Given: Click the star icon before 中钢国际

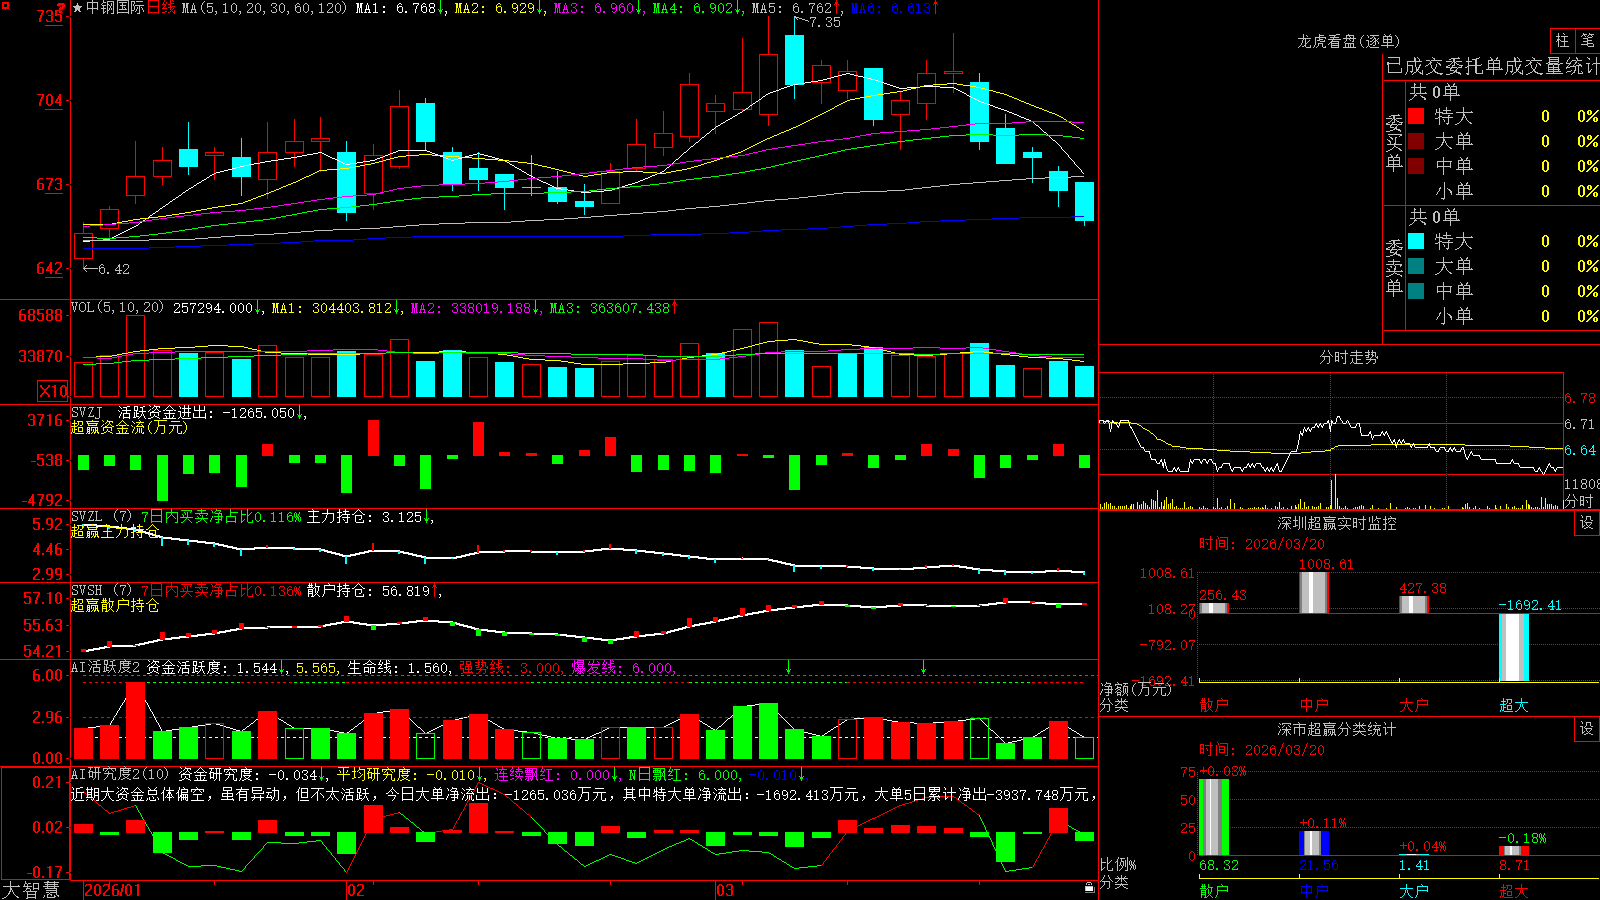Looking at the screenshot, I should [x=78, y=8].
